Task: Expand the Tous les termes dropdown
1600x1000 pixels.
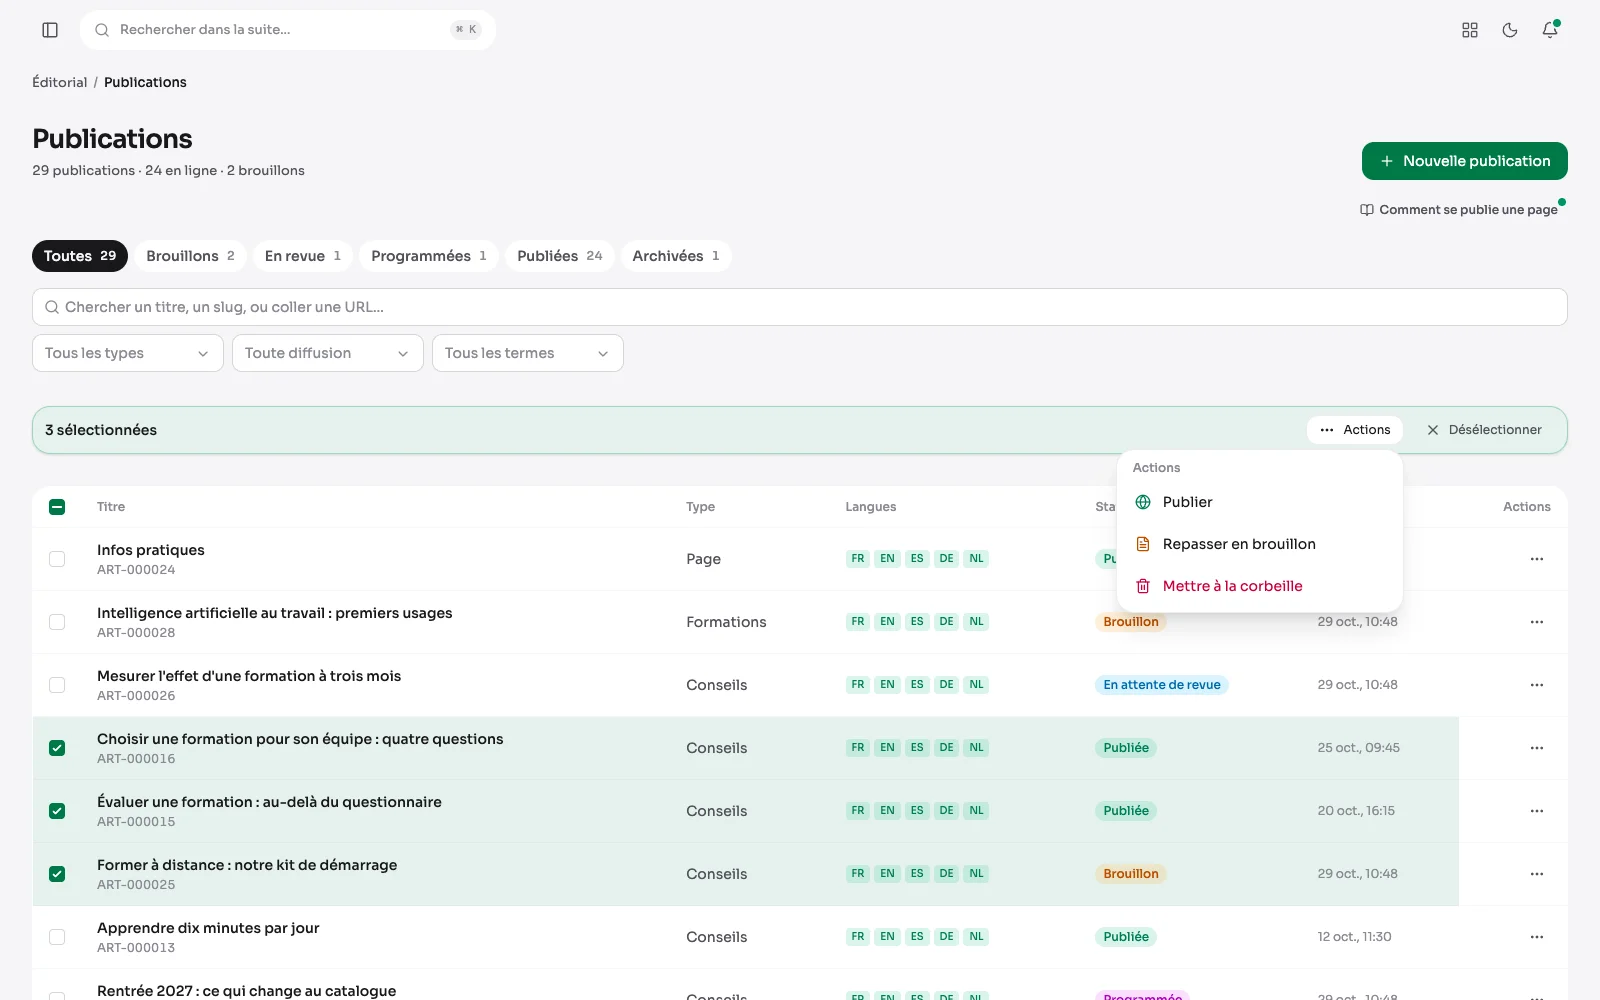Action: pos(528,353)
